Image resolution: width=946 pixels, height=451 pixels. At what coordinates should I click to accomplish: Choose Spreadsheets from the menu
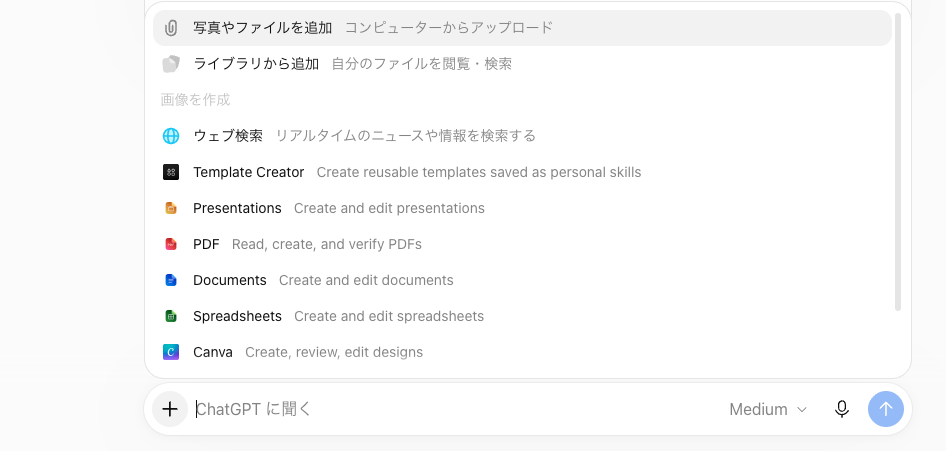(522, 317)
